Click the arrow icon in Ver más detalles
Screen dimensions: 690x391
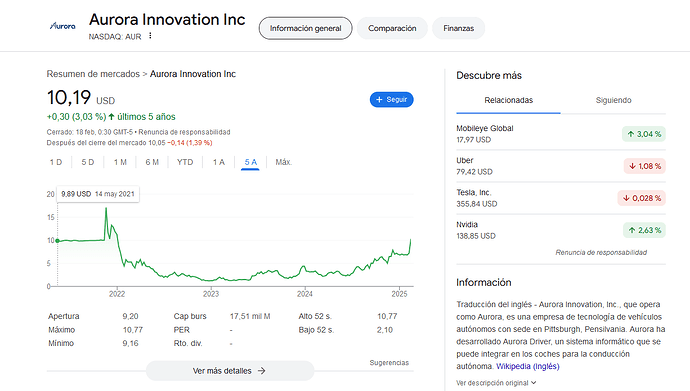tap(261, 371)
